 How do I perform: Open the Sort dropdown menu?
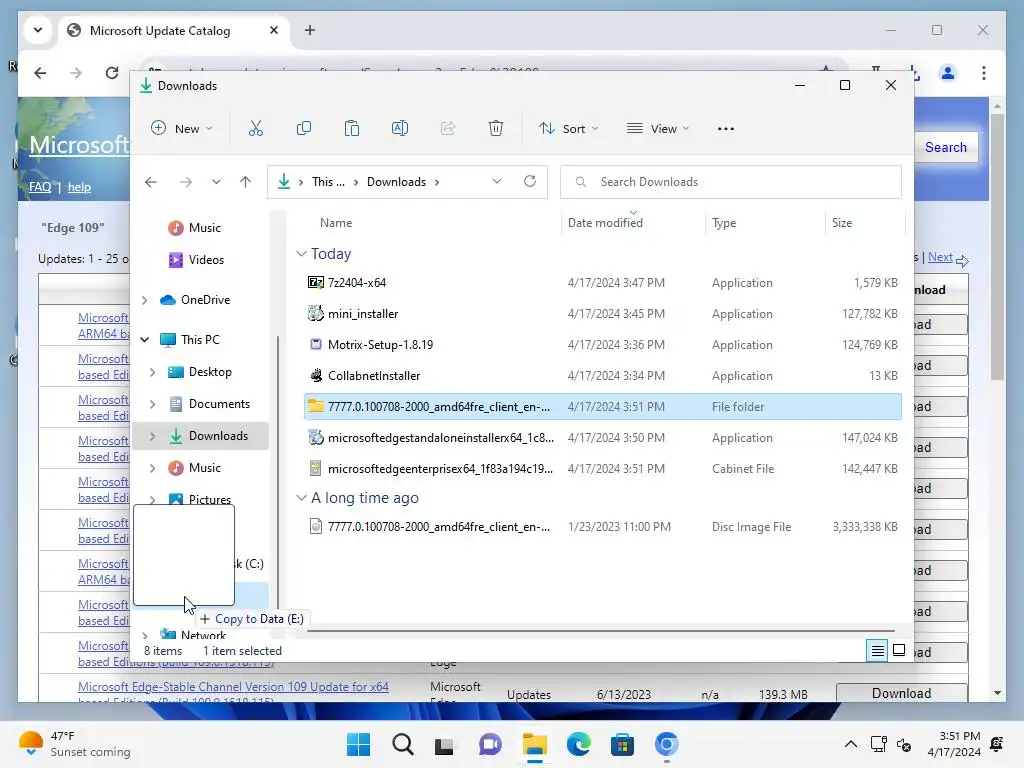click(x=568, y=129)
